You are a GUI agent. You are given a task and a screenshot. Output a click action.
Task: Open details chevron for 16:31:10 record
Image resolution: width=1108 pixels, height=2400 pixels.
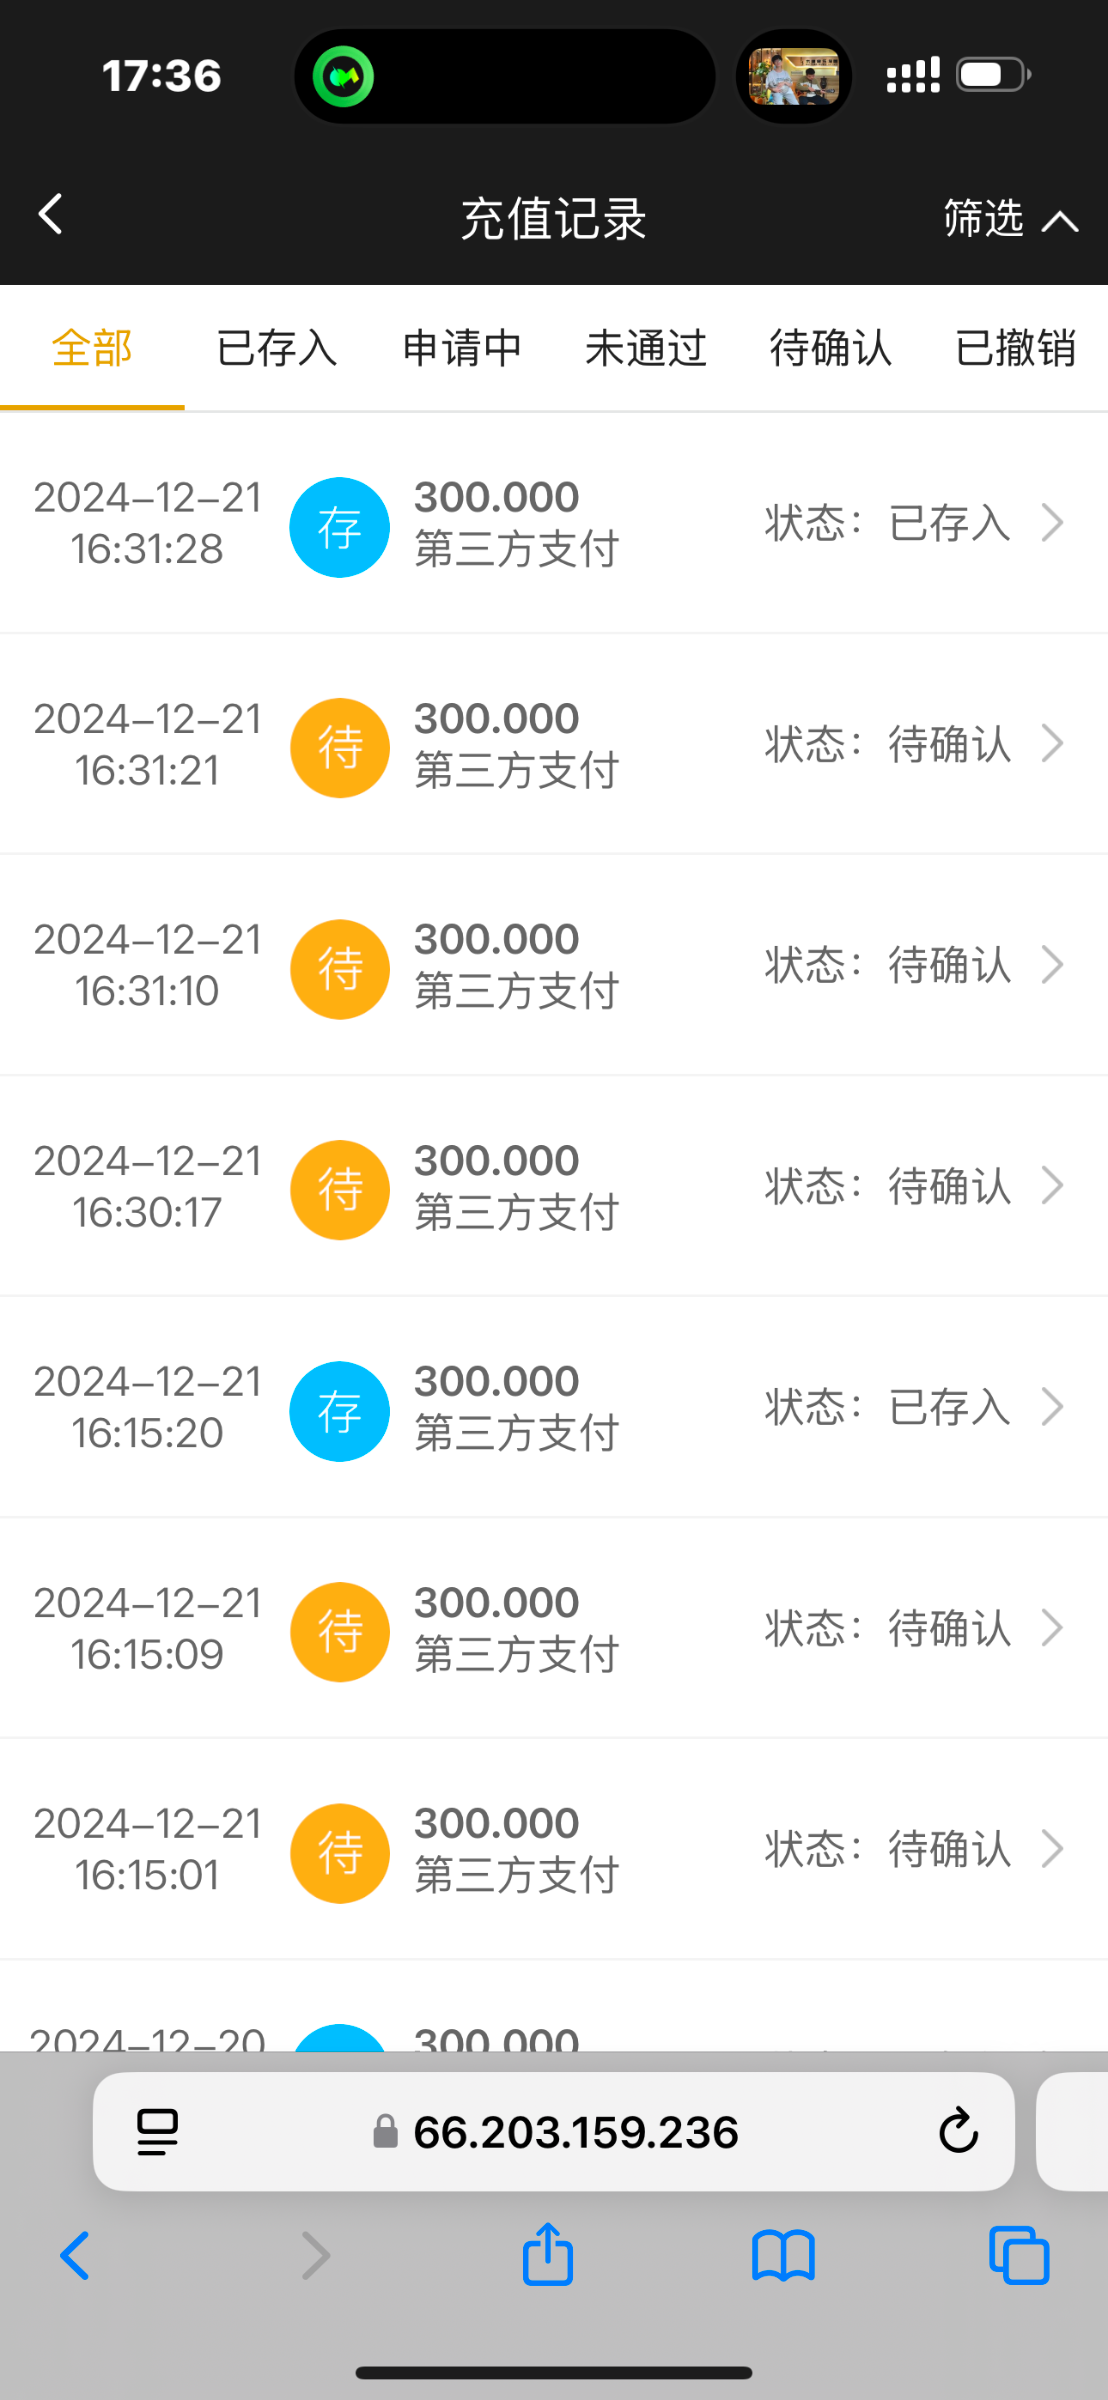[x=1052, y=965]
